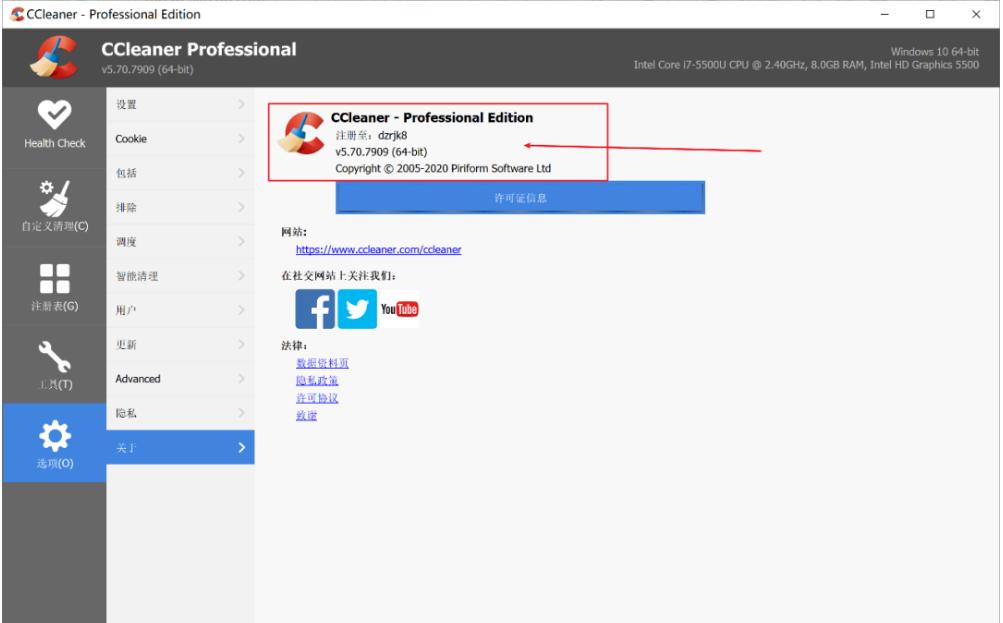Open the YouTube social icon

[x=399, y=309]
